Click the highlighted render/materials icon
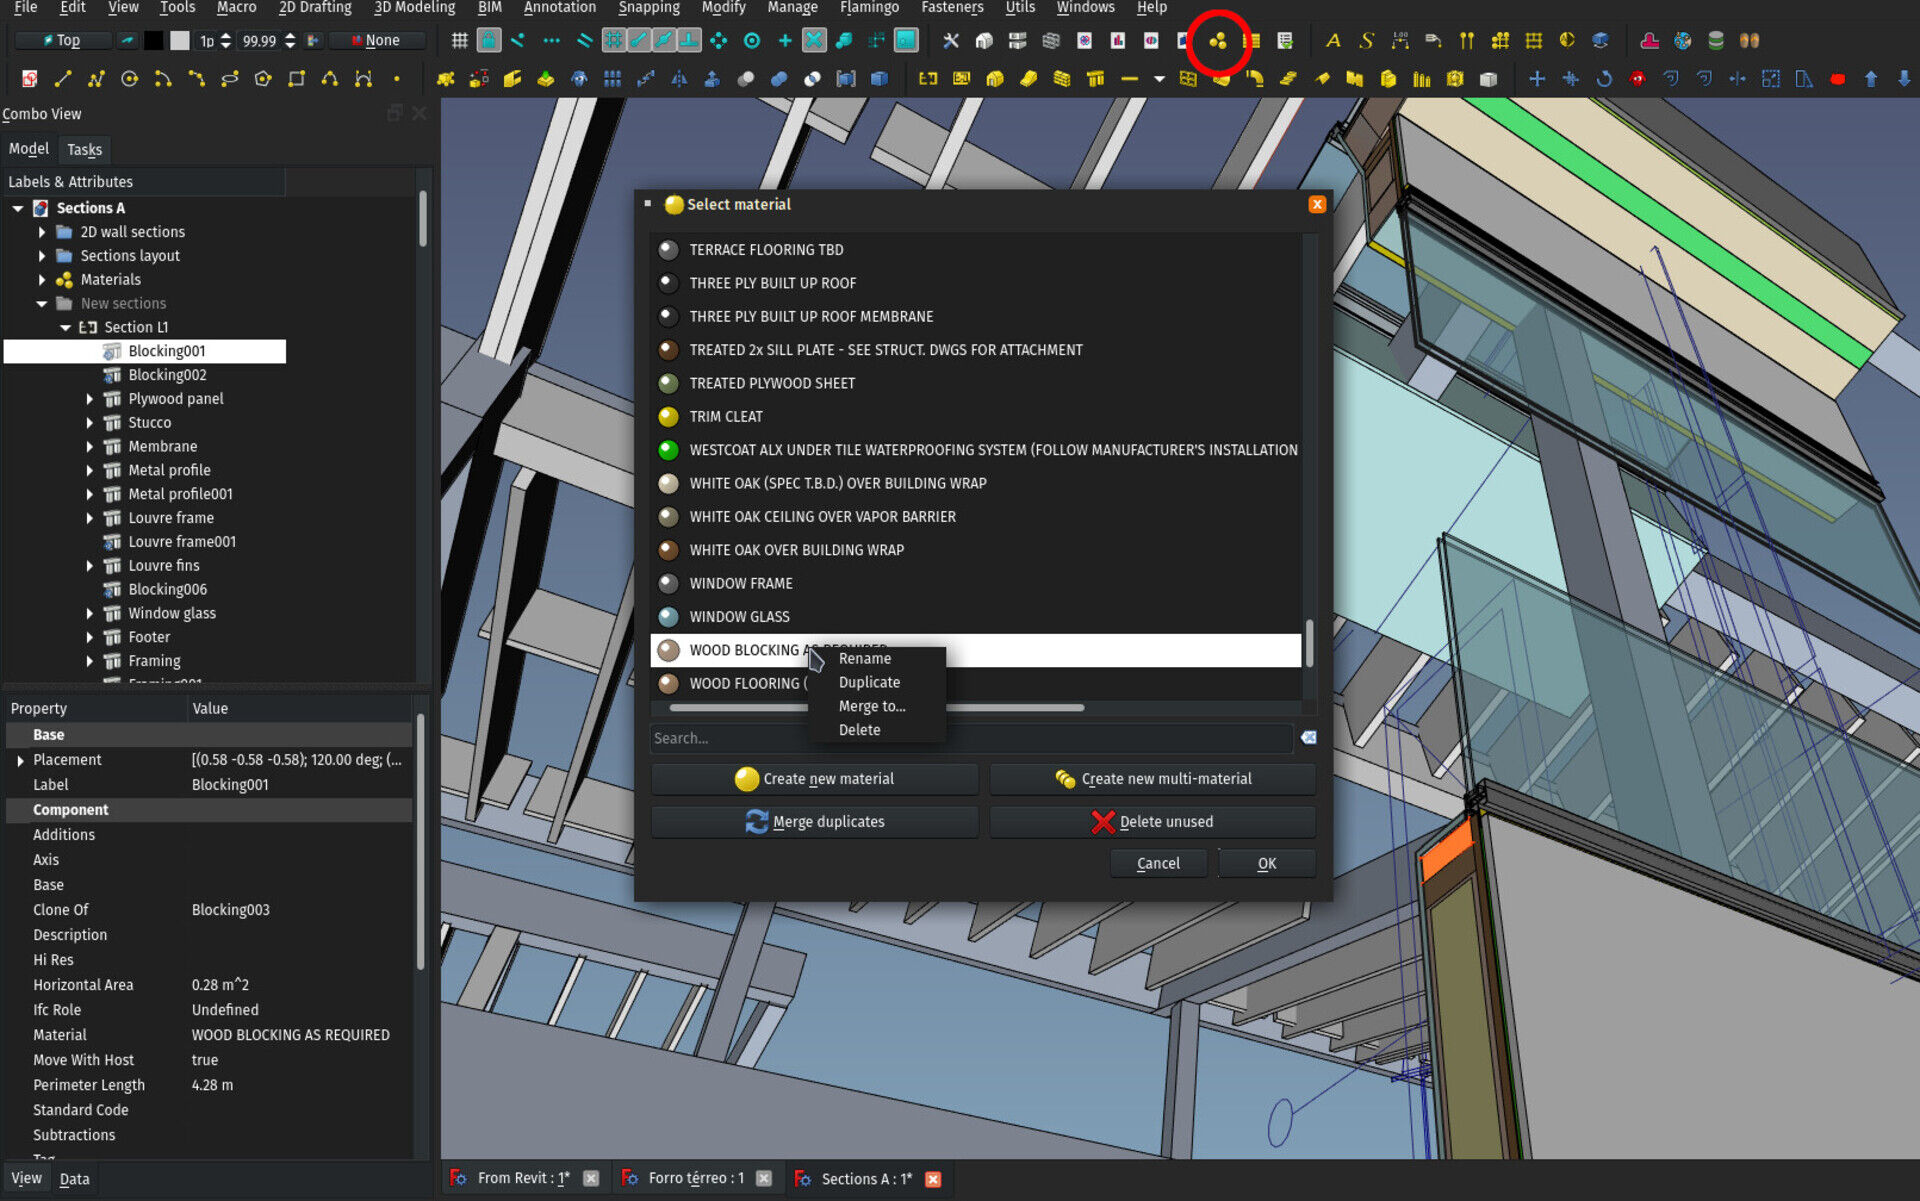The image size is (1920, 1201). coord(1216,40)
